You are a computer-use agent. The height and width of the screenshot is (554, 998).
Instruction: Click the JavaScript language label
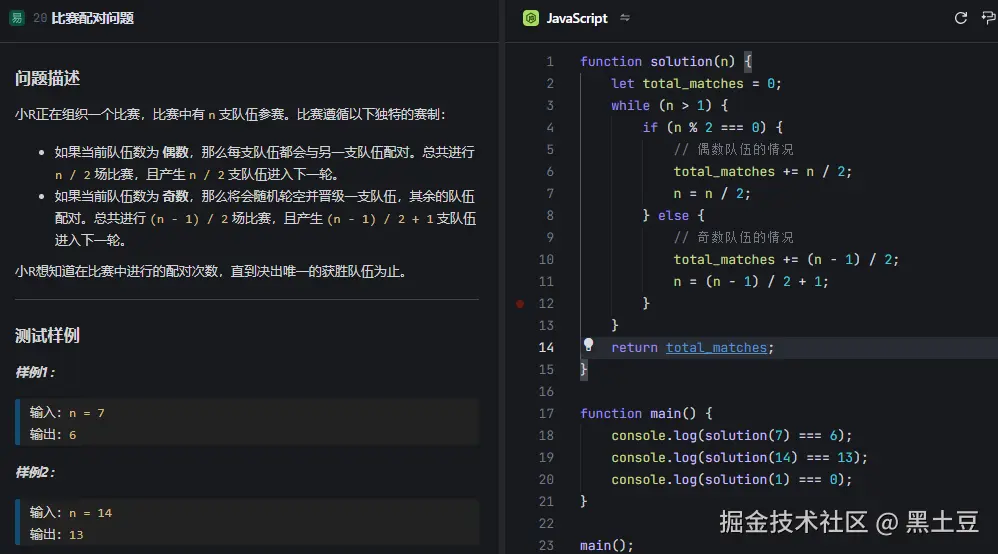coord(577,18)
